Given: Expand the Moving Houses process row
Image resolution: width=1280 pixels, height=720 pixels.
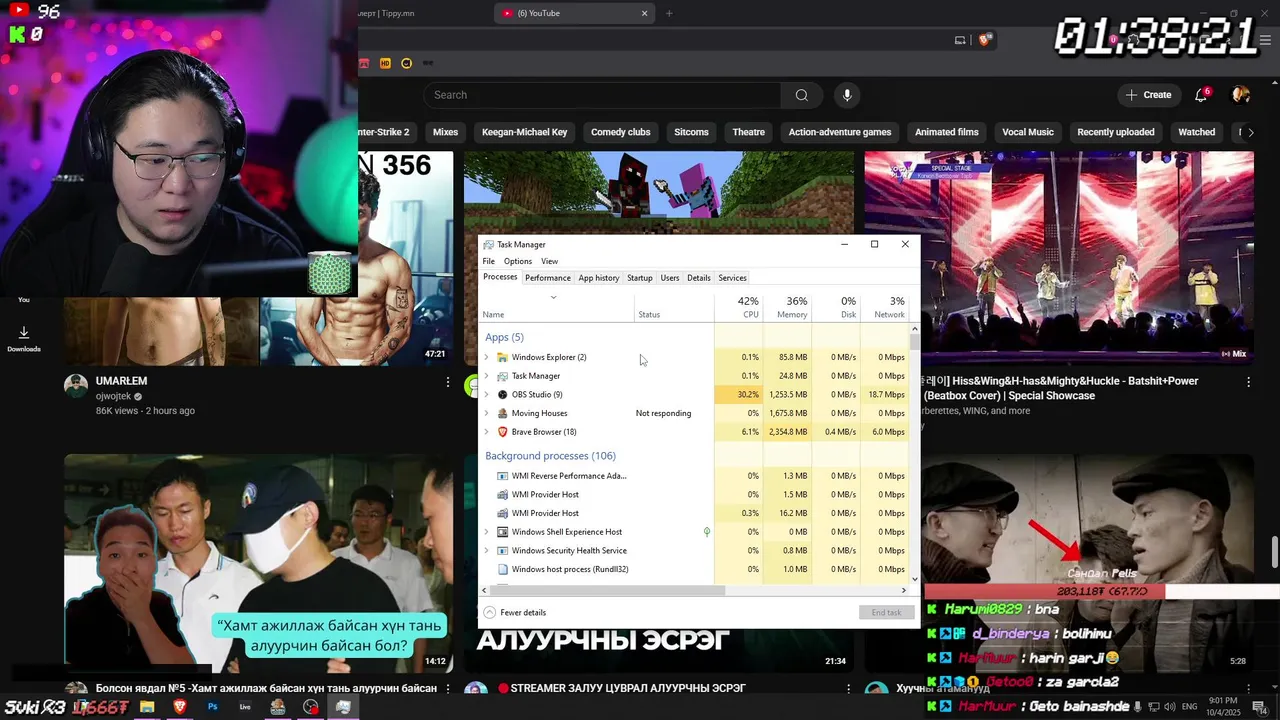Looking at the screenshot, I should tap(487, 413).
